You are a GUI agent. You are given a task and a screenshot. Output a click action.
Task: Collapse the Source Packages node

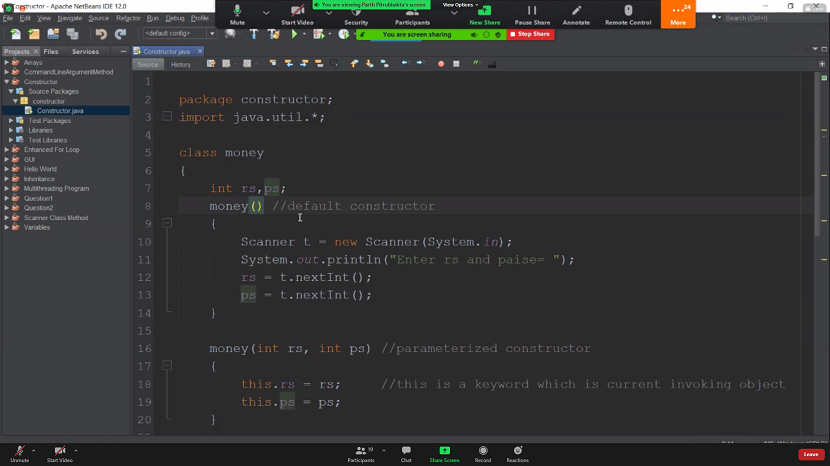pos(11,92)
